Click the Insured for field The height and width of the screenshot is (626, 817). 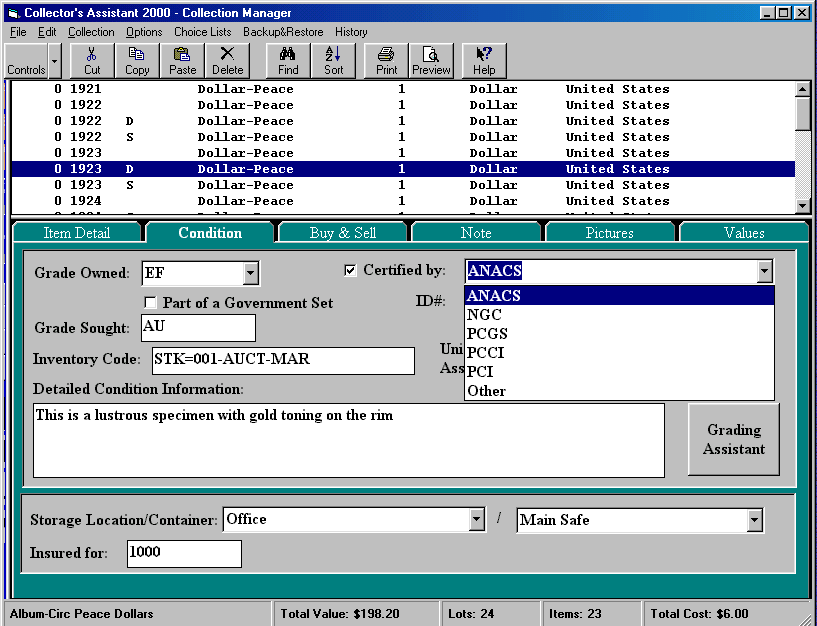[184, 553]
